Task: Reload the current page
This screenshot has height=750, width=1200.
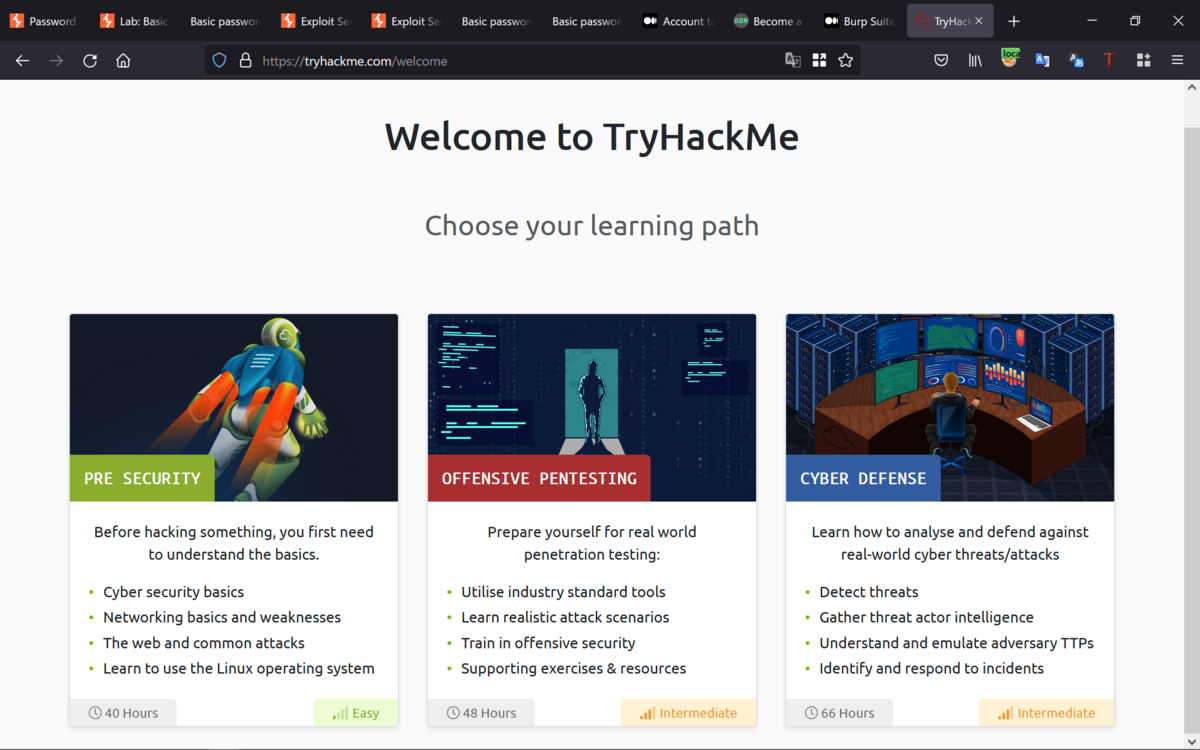Action: coord(90,61)
